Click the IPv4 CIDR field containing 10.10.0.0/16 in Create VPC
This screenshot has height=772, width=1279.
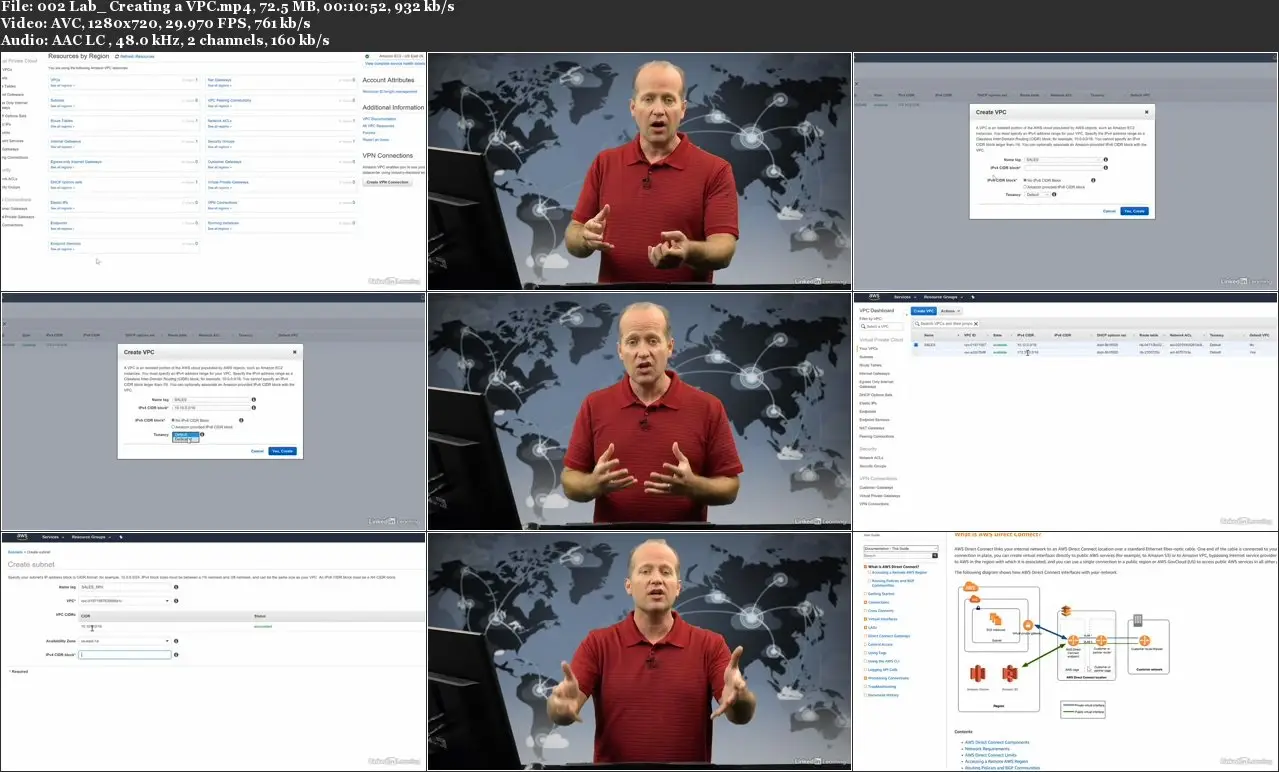[211, 407]
